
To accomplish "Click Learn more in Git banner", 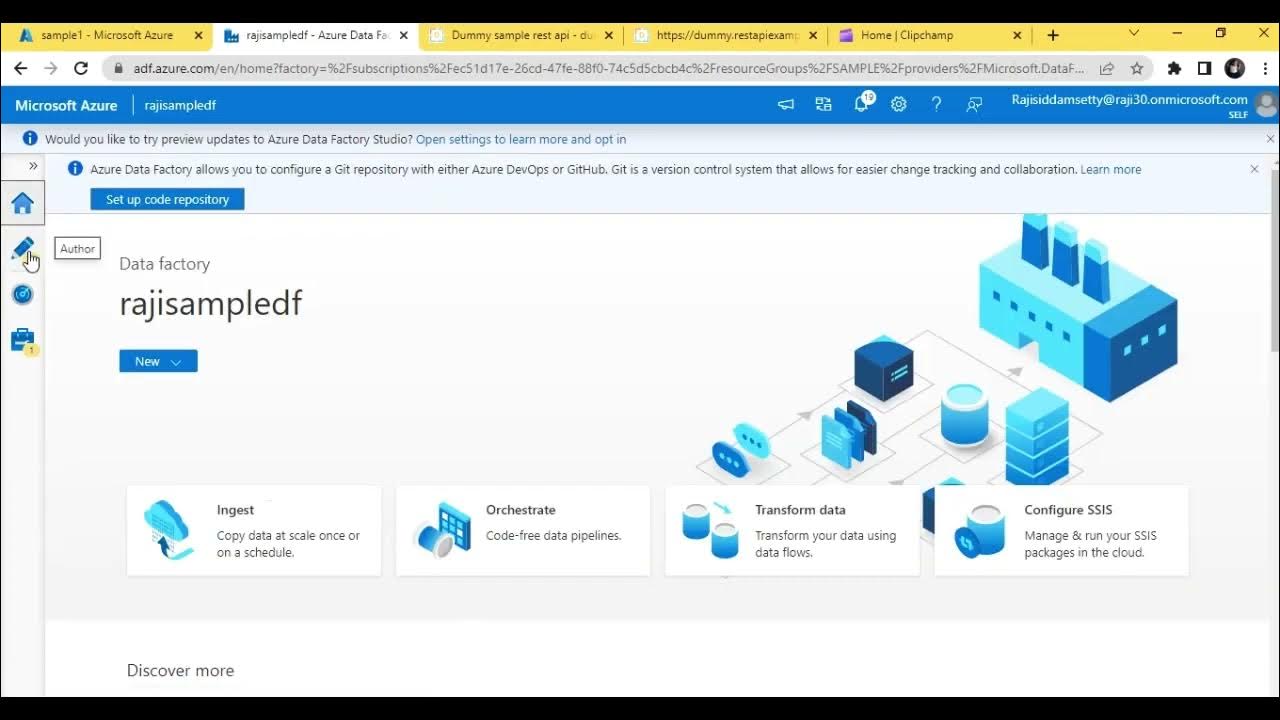I will pos(1111,169).
